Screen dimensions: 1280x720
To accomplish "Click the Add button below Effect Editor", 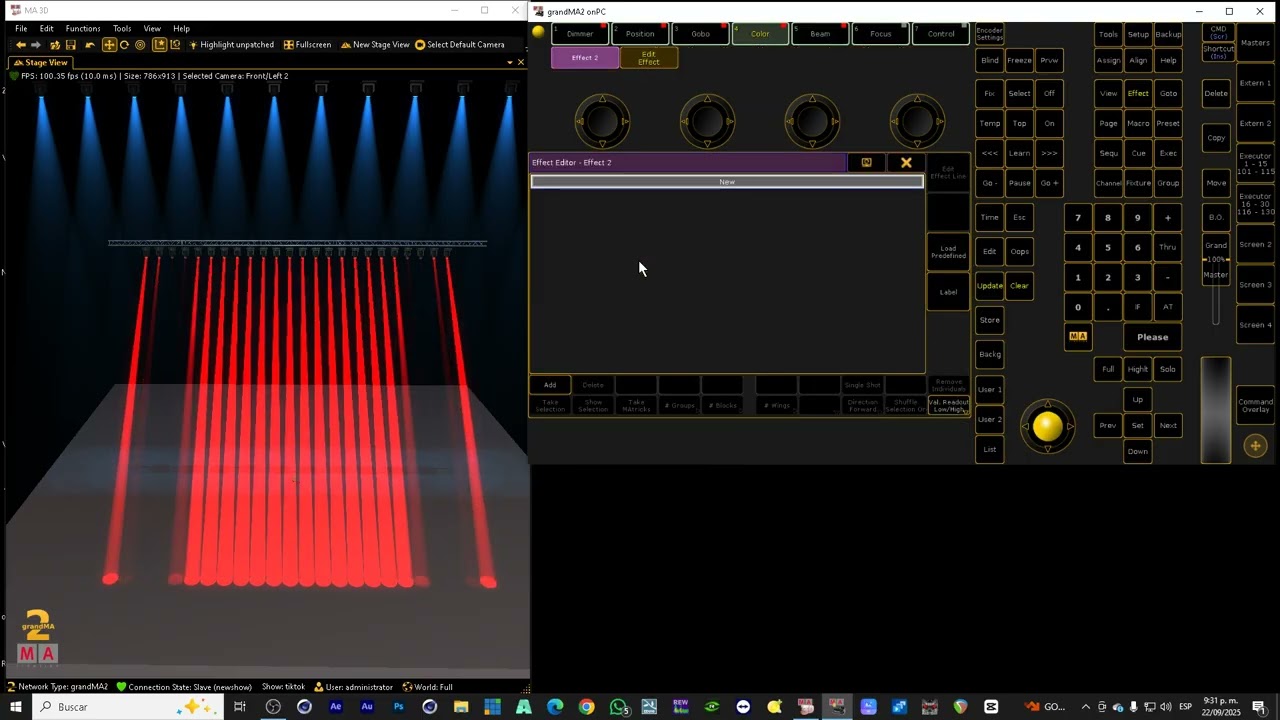I will tap(550, 385).
